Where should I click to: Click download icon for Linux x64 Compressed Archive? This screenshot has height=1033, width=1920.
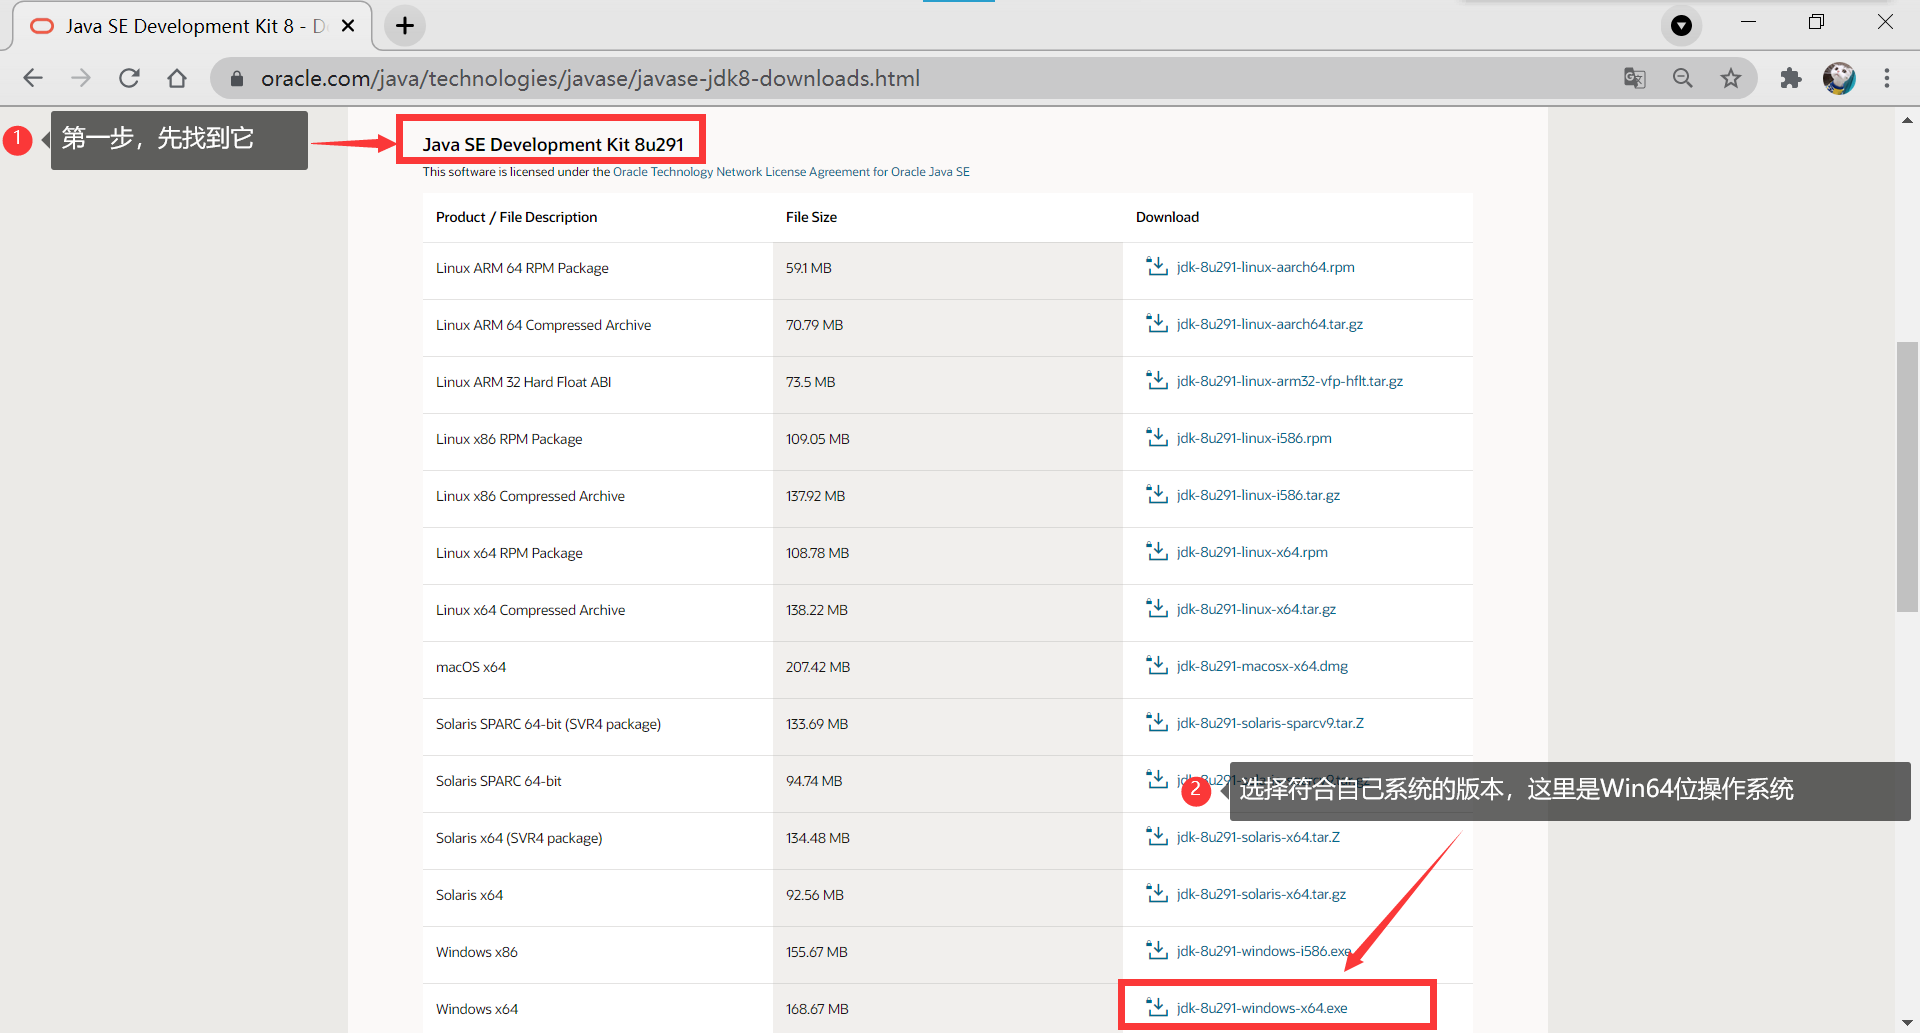[x=1157, y=608]
